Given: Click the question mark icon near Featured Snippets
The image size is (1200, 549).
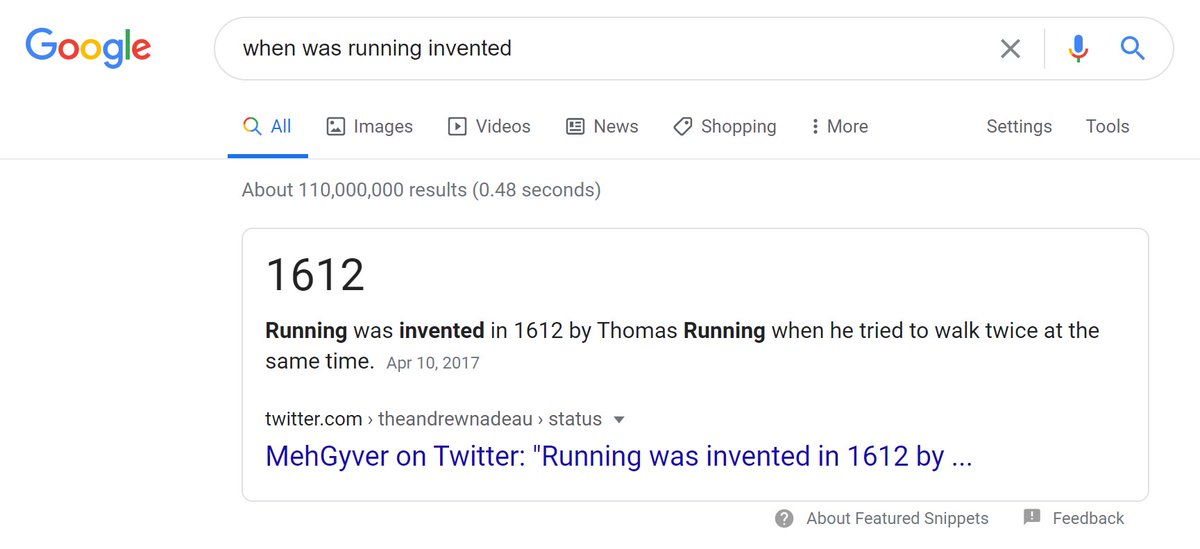Looking at the screenshot, I should click(785, 518).
